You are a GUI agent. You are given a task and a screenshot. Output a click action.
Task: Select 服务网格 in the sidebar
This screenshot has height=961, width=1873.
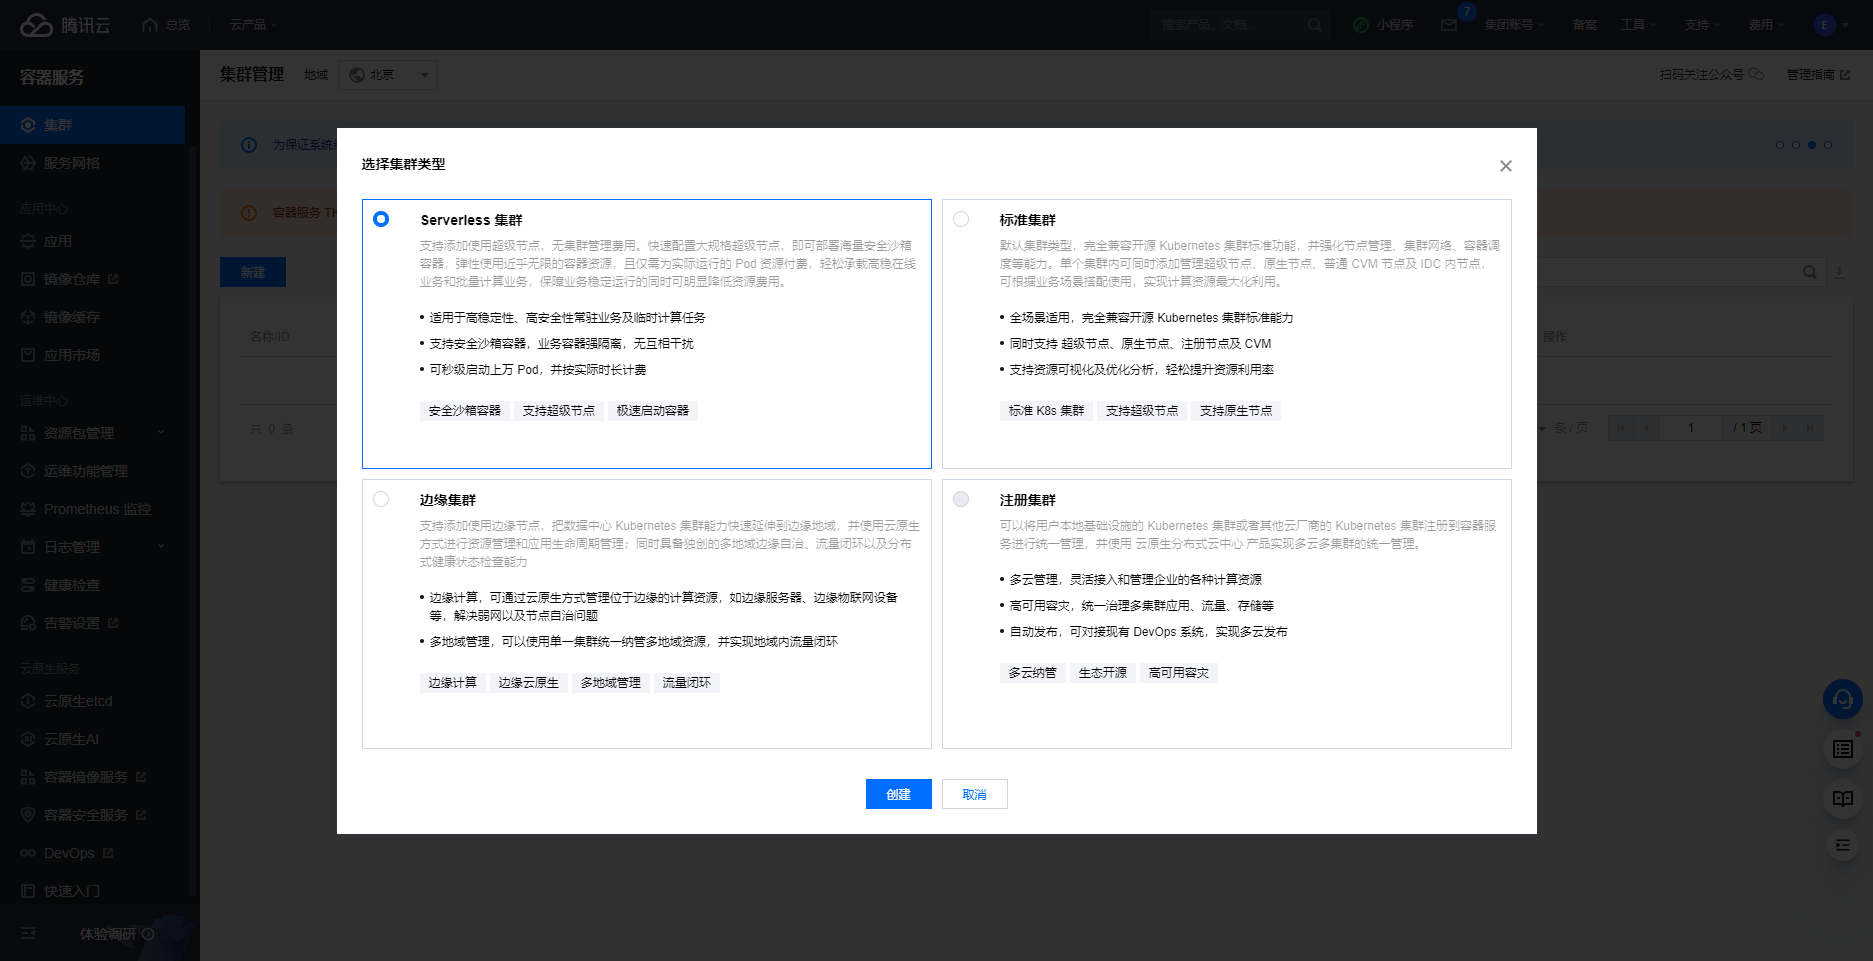92,163
